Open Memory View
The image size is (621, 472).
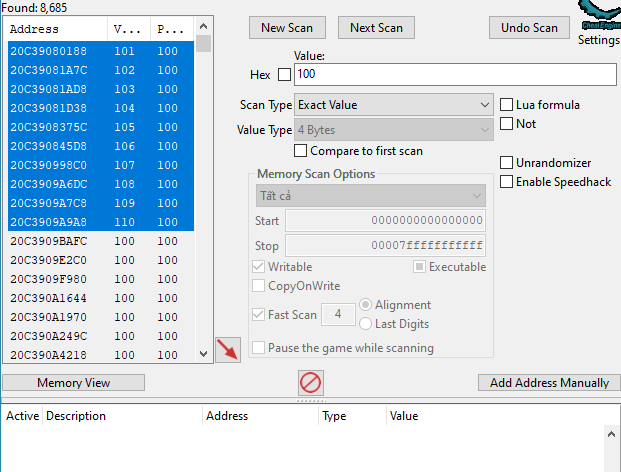tap(74, 383)
